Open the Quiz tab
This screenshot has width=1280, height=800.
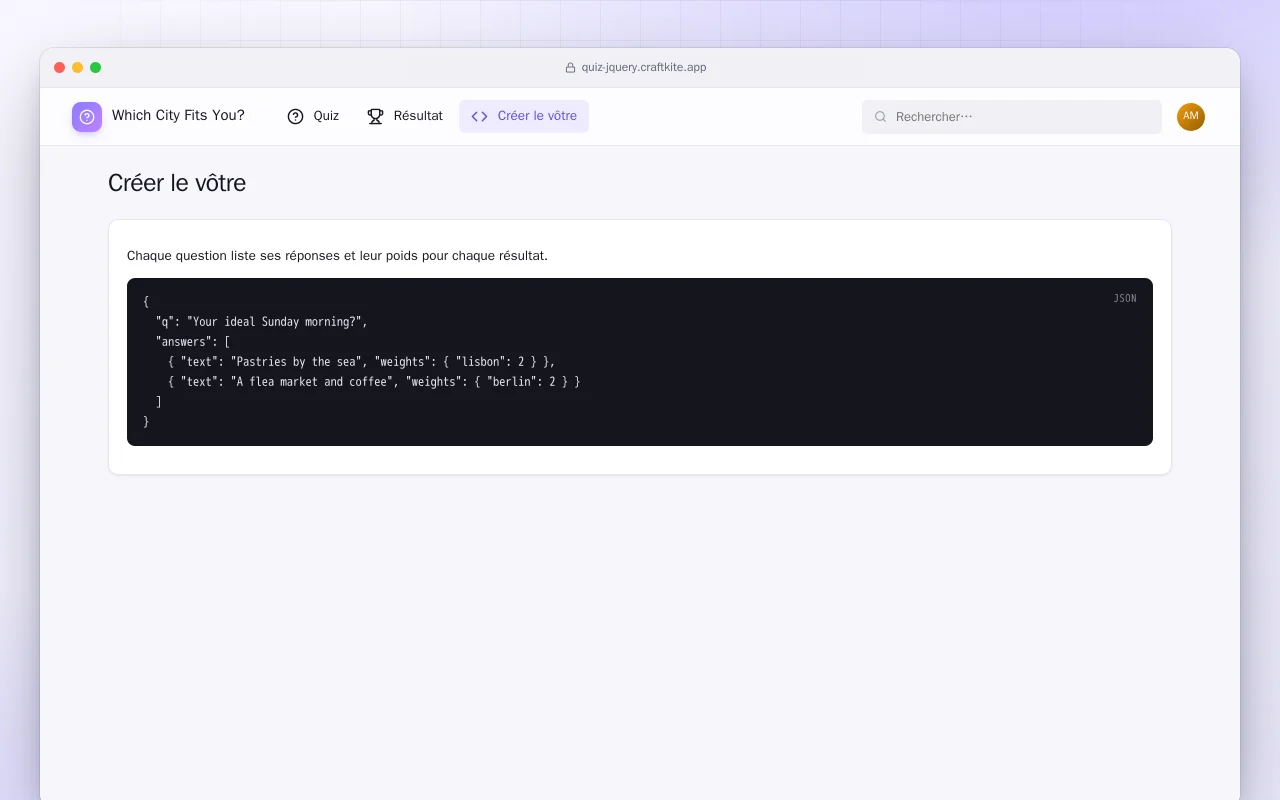(x=313, y=116)
